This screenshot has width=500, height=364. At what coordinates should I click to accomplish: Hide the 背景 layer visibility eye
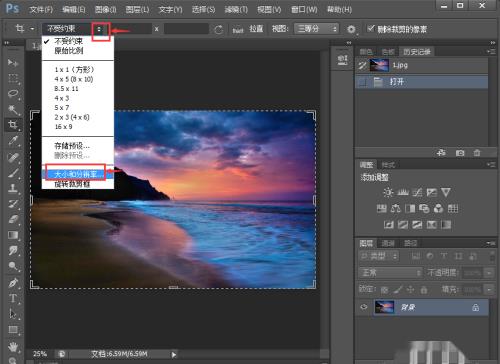click(x=364, y=307)
